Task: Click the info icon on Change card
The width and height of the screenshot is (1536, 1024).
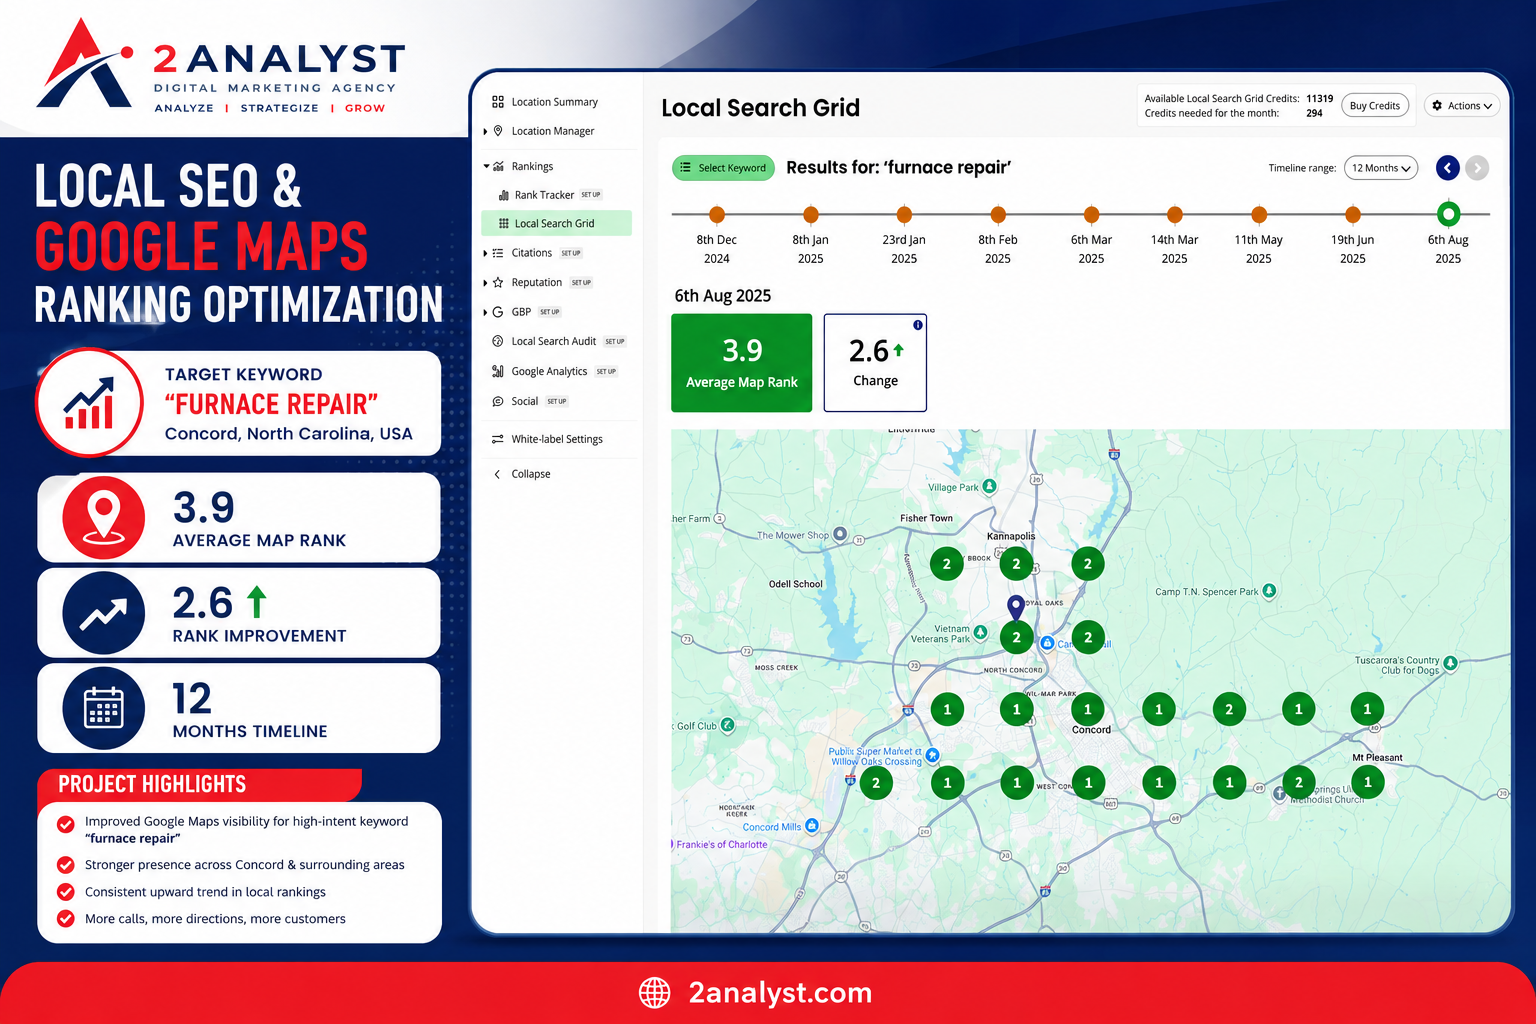Action: pos(917,325)
